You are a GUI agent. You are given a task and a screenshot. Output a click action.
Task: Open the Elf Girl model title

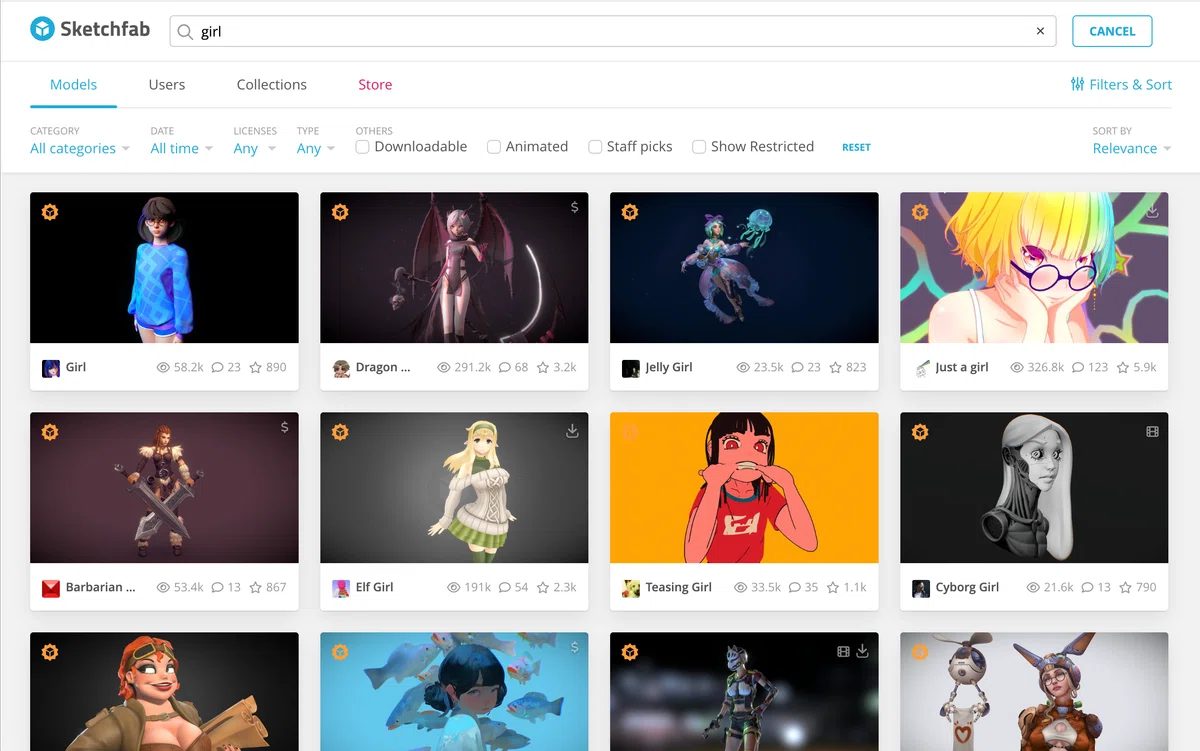pyautogui.click(x=375, y=587)
